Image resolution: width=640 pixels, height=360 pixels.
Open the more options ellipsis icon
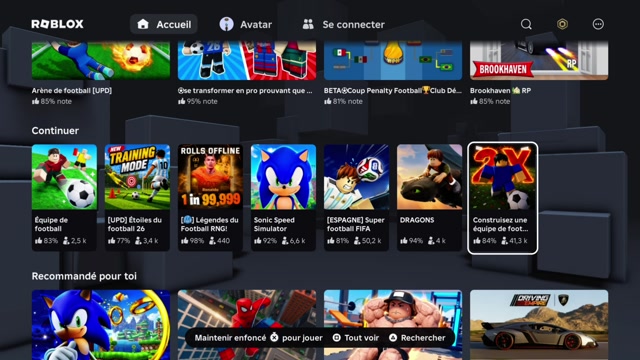point(598,24)
